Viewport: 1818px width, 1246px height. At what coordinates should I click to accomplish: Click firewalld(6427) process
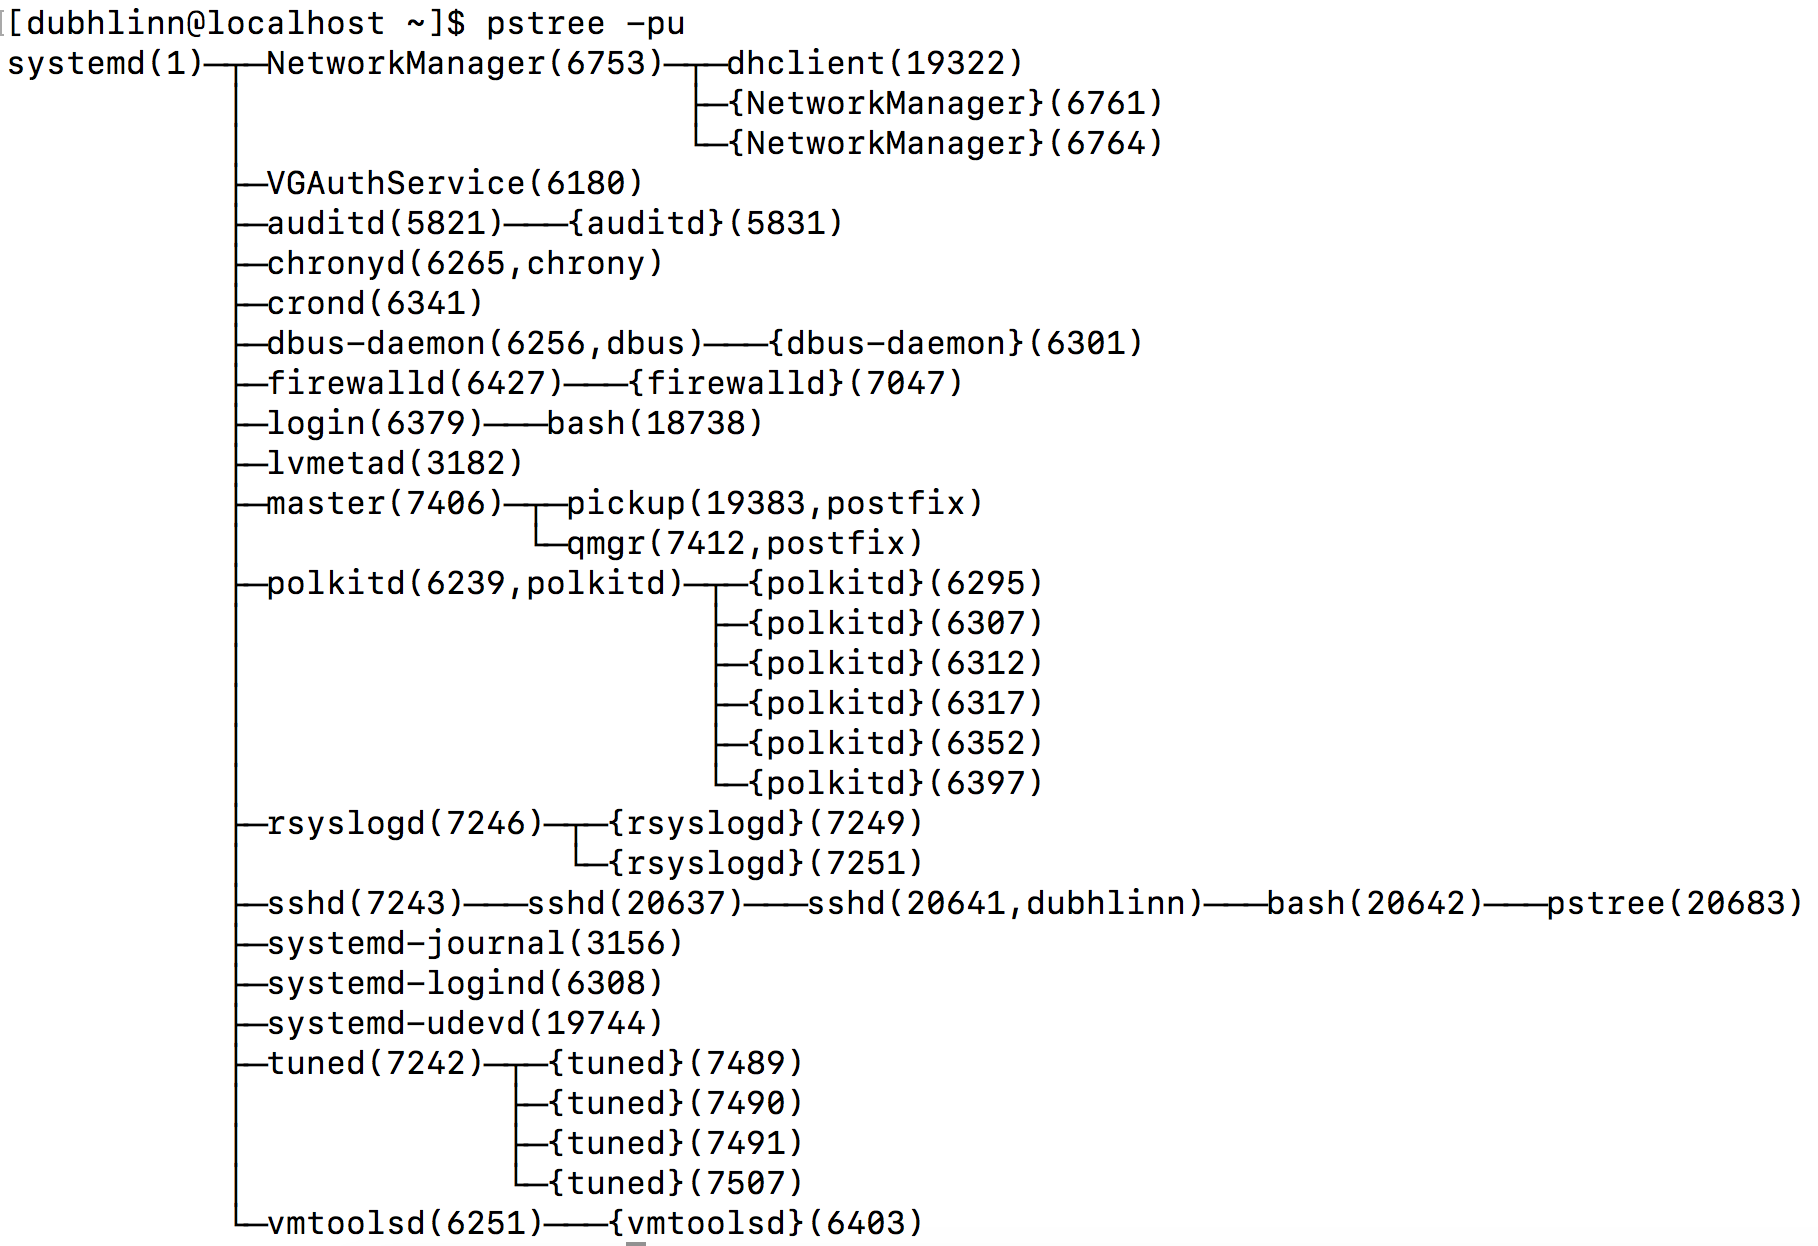coord(415,383)
